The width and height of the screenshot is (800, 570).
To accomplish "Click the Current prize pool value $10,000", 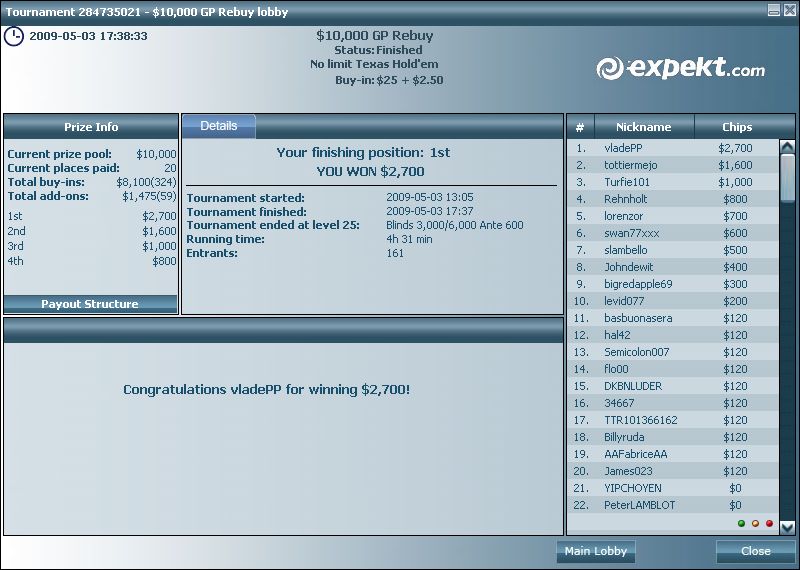I will click(156, 154).
